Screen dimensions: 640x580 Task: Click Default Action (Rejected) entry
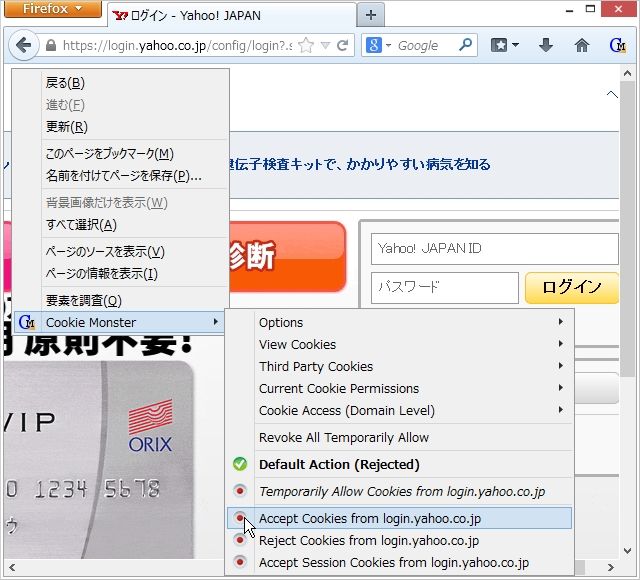pos(399,464)
